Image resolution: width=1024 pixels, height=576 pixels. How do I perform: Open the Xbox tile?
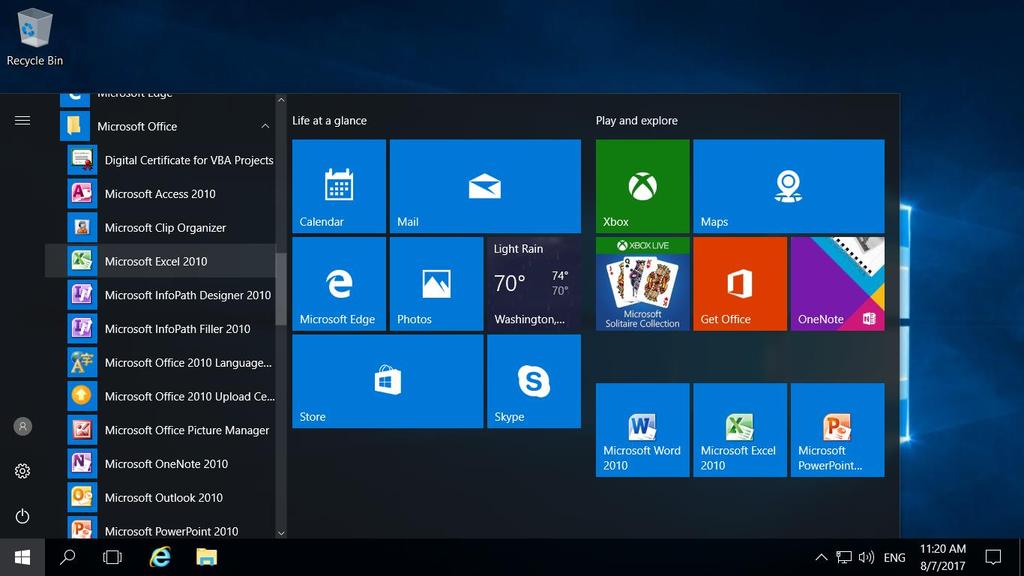pos(643,186)
